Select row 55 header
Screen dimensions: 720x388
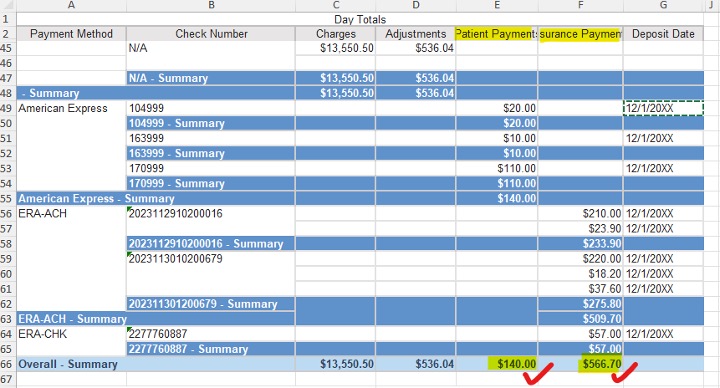tap(8, 198)
